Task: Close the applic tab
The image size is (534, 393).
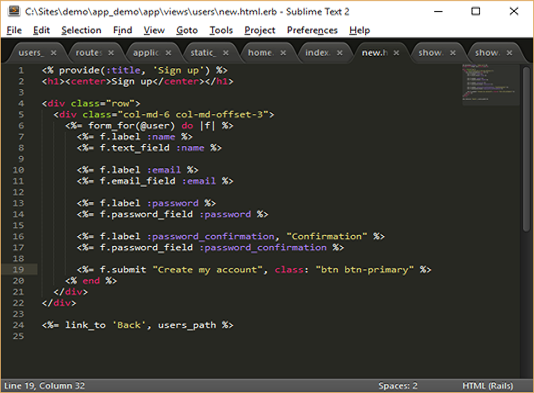Action: click(x=169, y=53)
